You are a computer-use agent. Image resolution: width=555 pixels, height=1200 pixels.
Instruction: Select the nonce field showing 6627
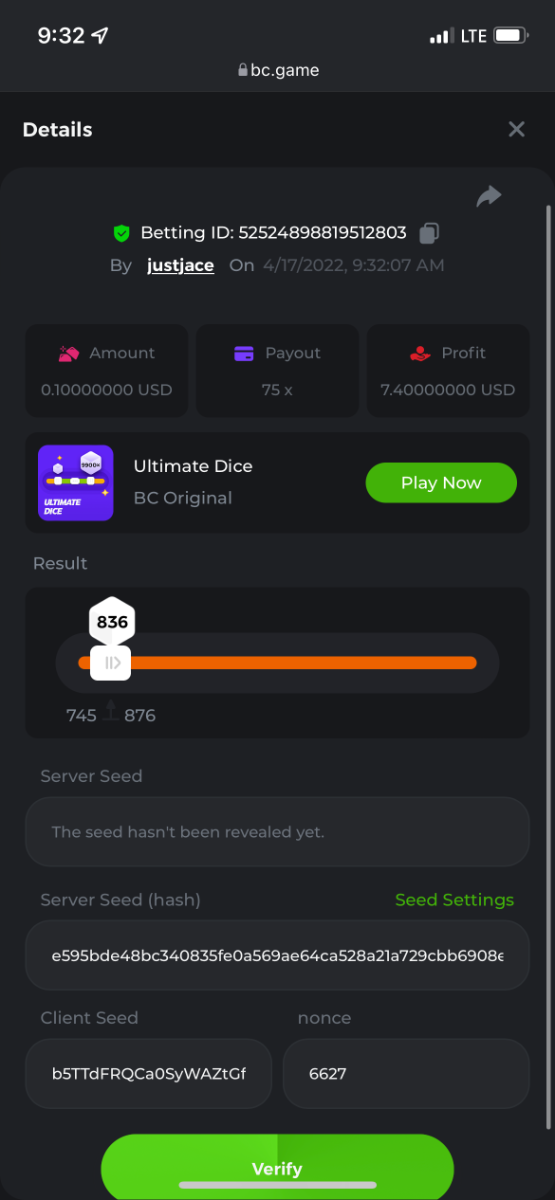(x=406, y=1074)
